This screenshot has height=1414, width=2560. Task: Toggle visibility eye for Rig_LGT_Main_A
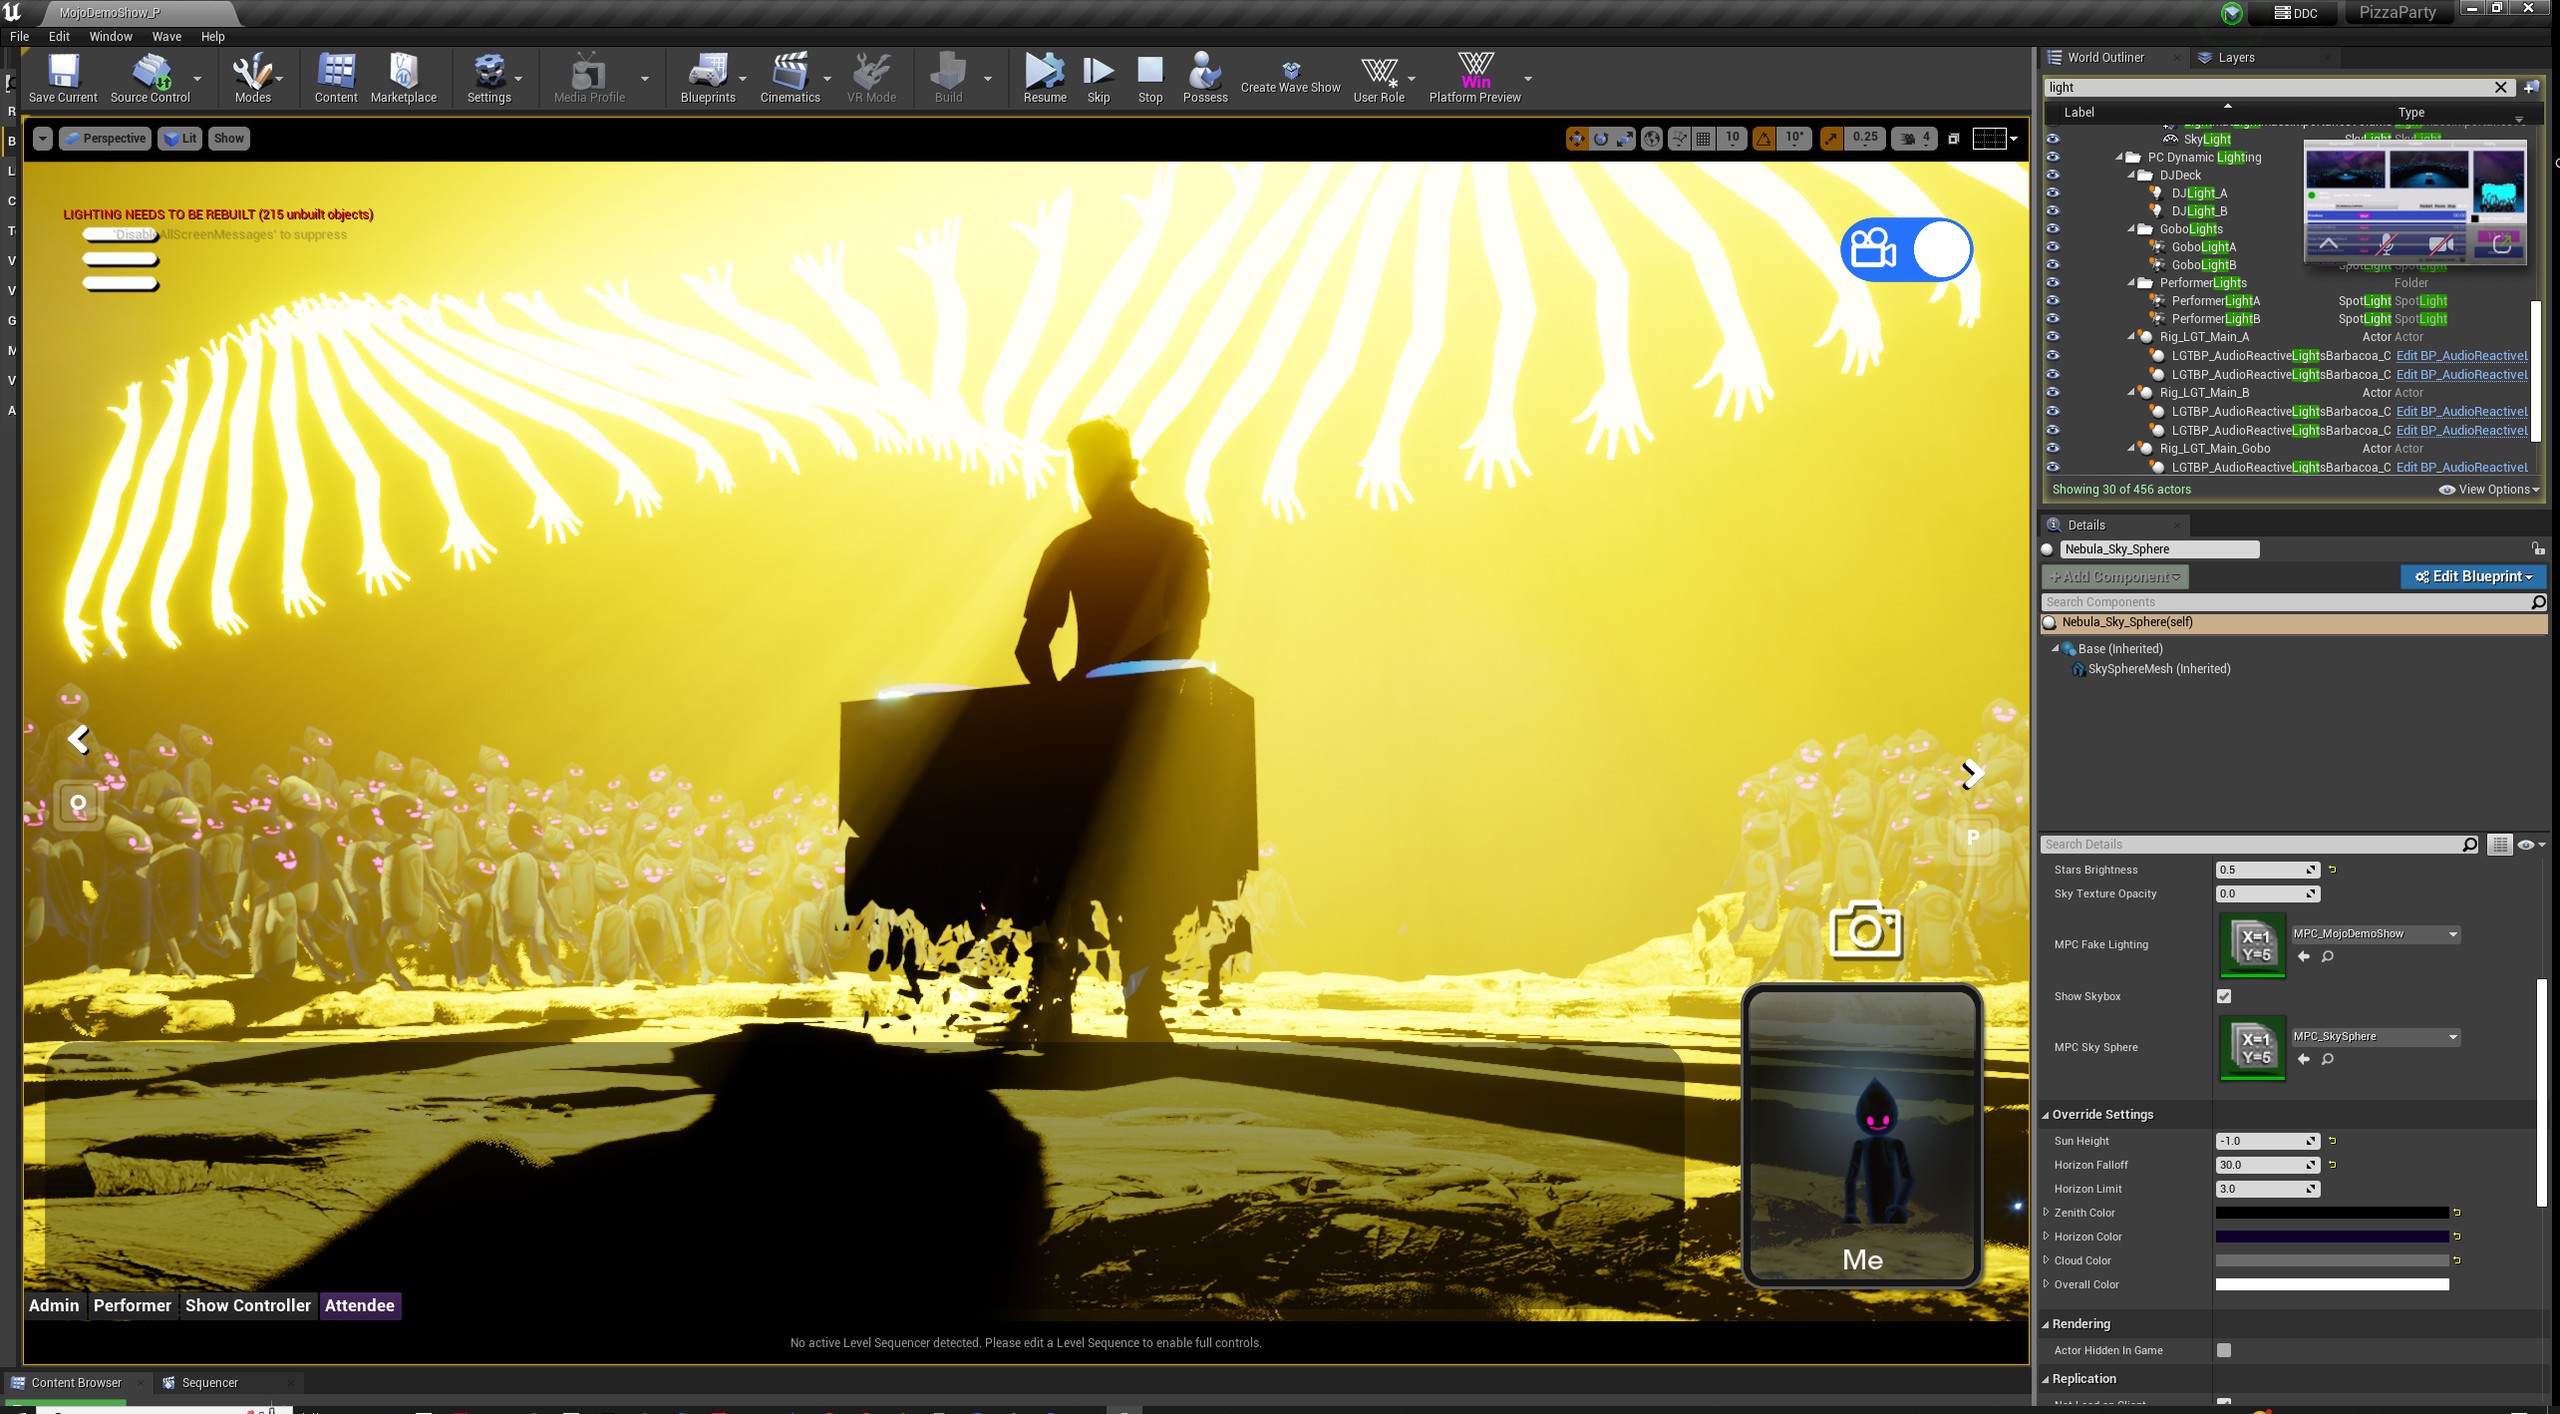tap(2053, 337)
